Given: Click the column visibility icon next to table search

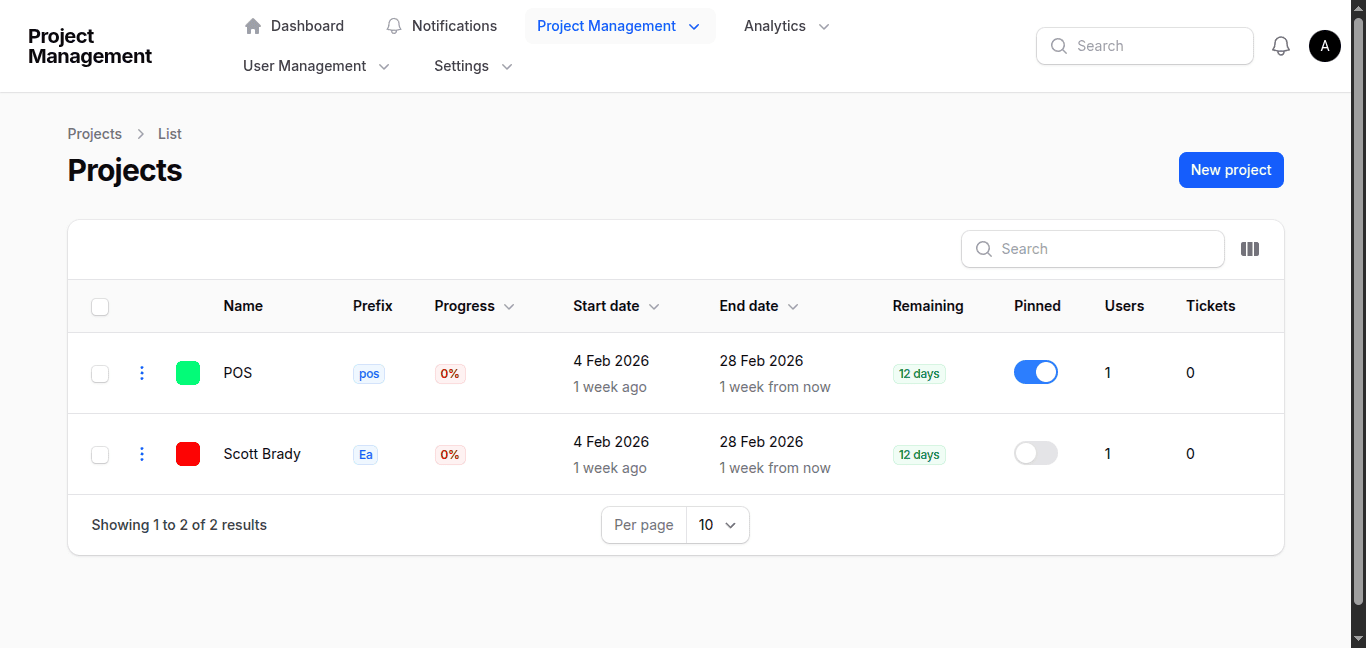Looking at the screenshot, I should coord(1250,248).
